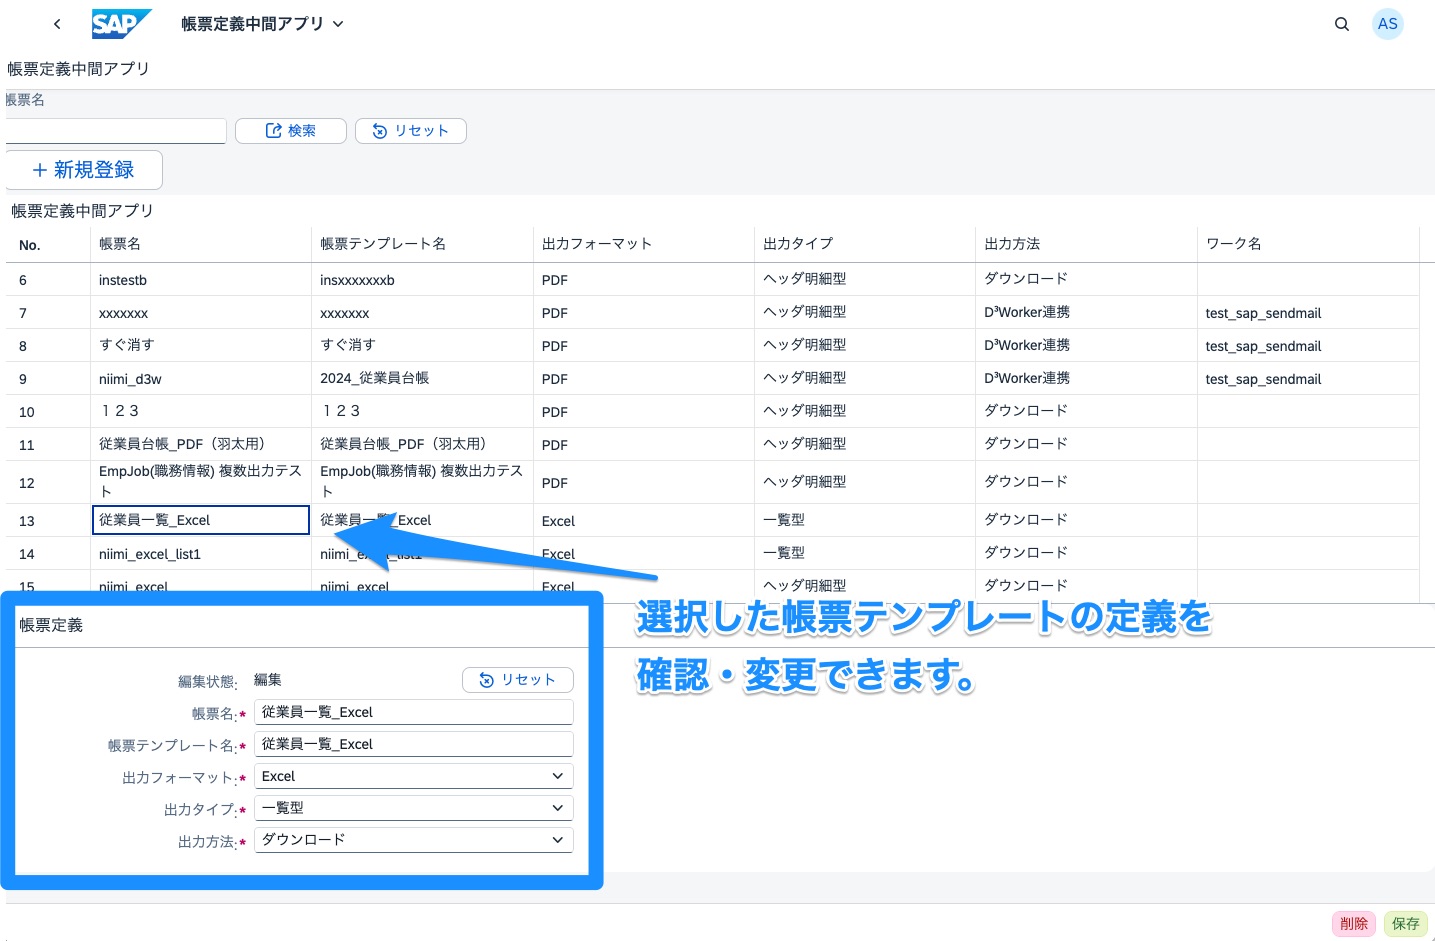Click D³Worker連携 in row 8
Viewport: 1435px width, 941px height.
(1027, 345)
